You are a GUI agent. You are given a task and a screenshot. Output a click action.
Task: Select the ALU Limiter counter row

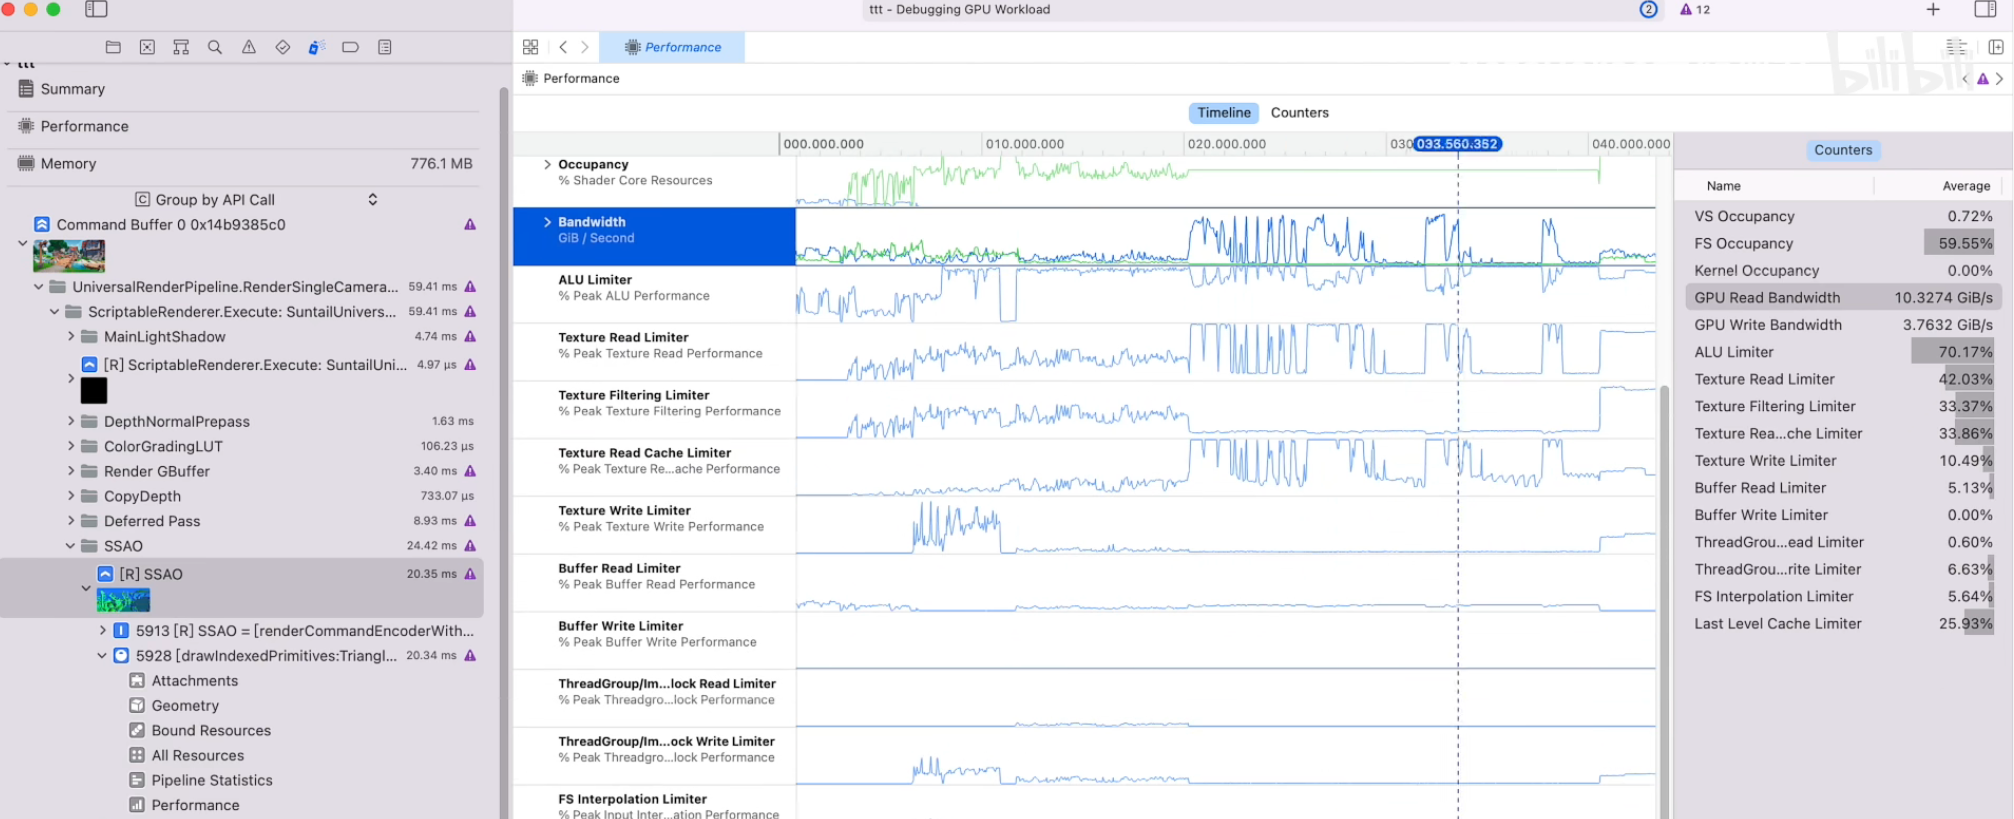point(1842,352)
